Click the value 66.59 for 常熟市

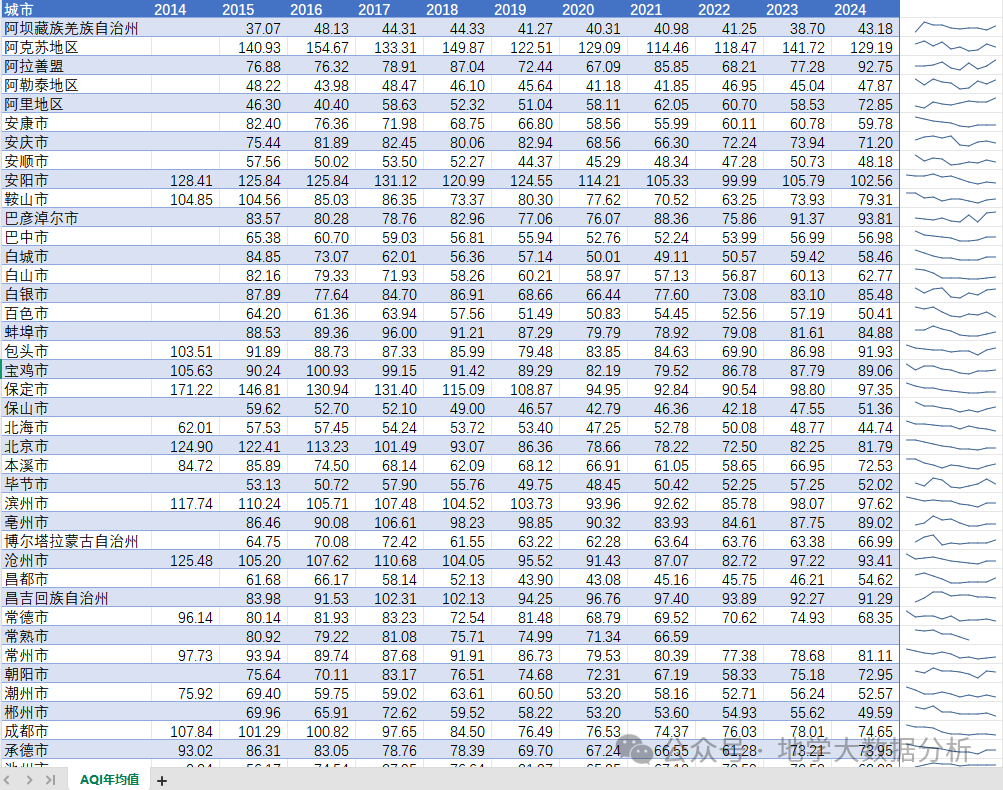click(x=671, y=636)
